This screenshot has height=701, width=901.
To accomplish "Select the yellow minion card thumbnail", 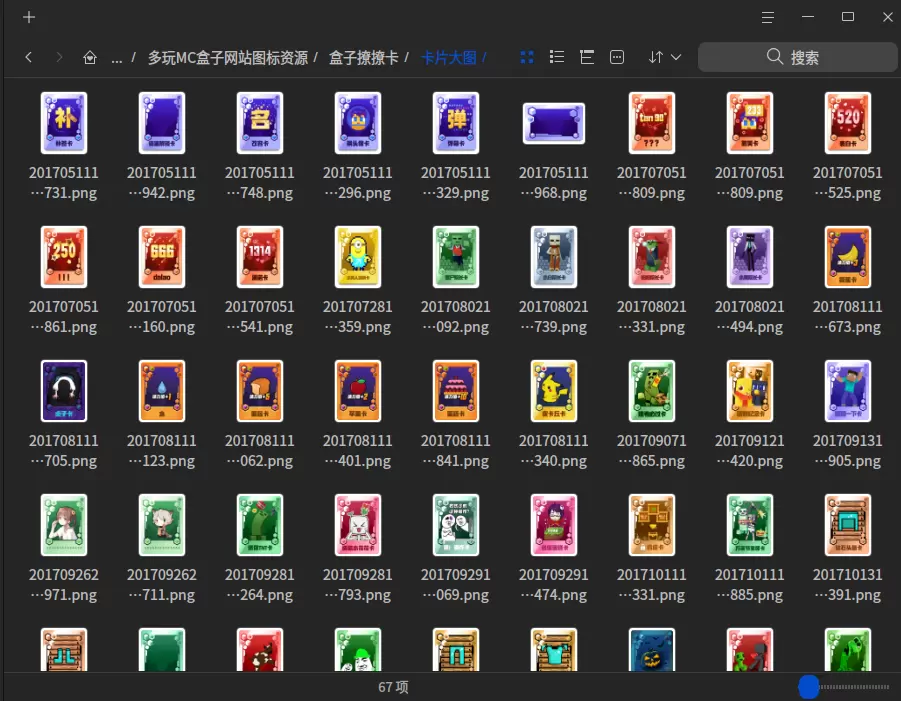I will click(357, 257).
